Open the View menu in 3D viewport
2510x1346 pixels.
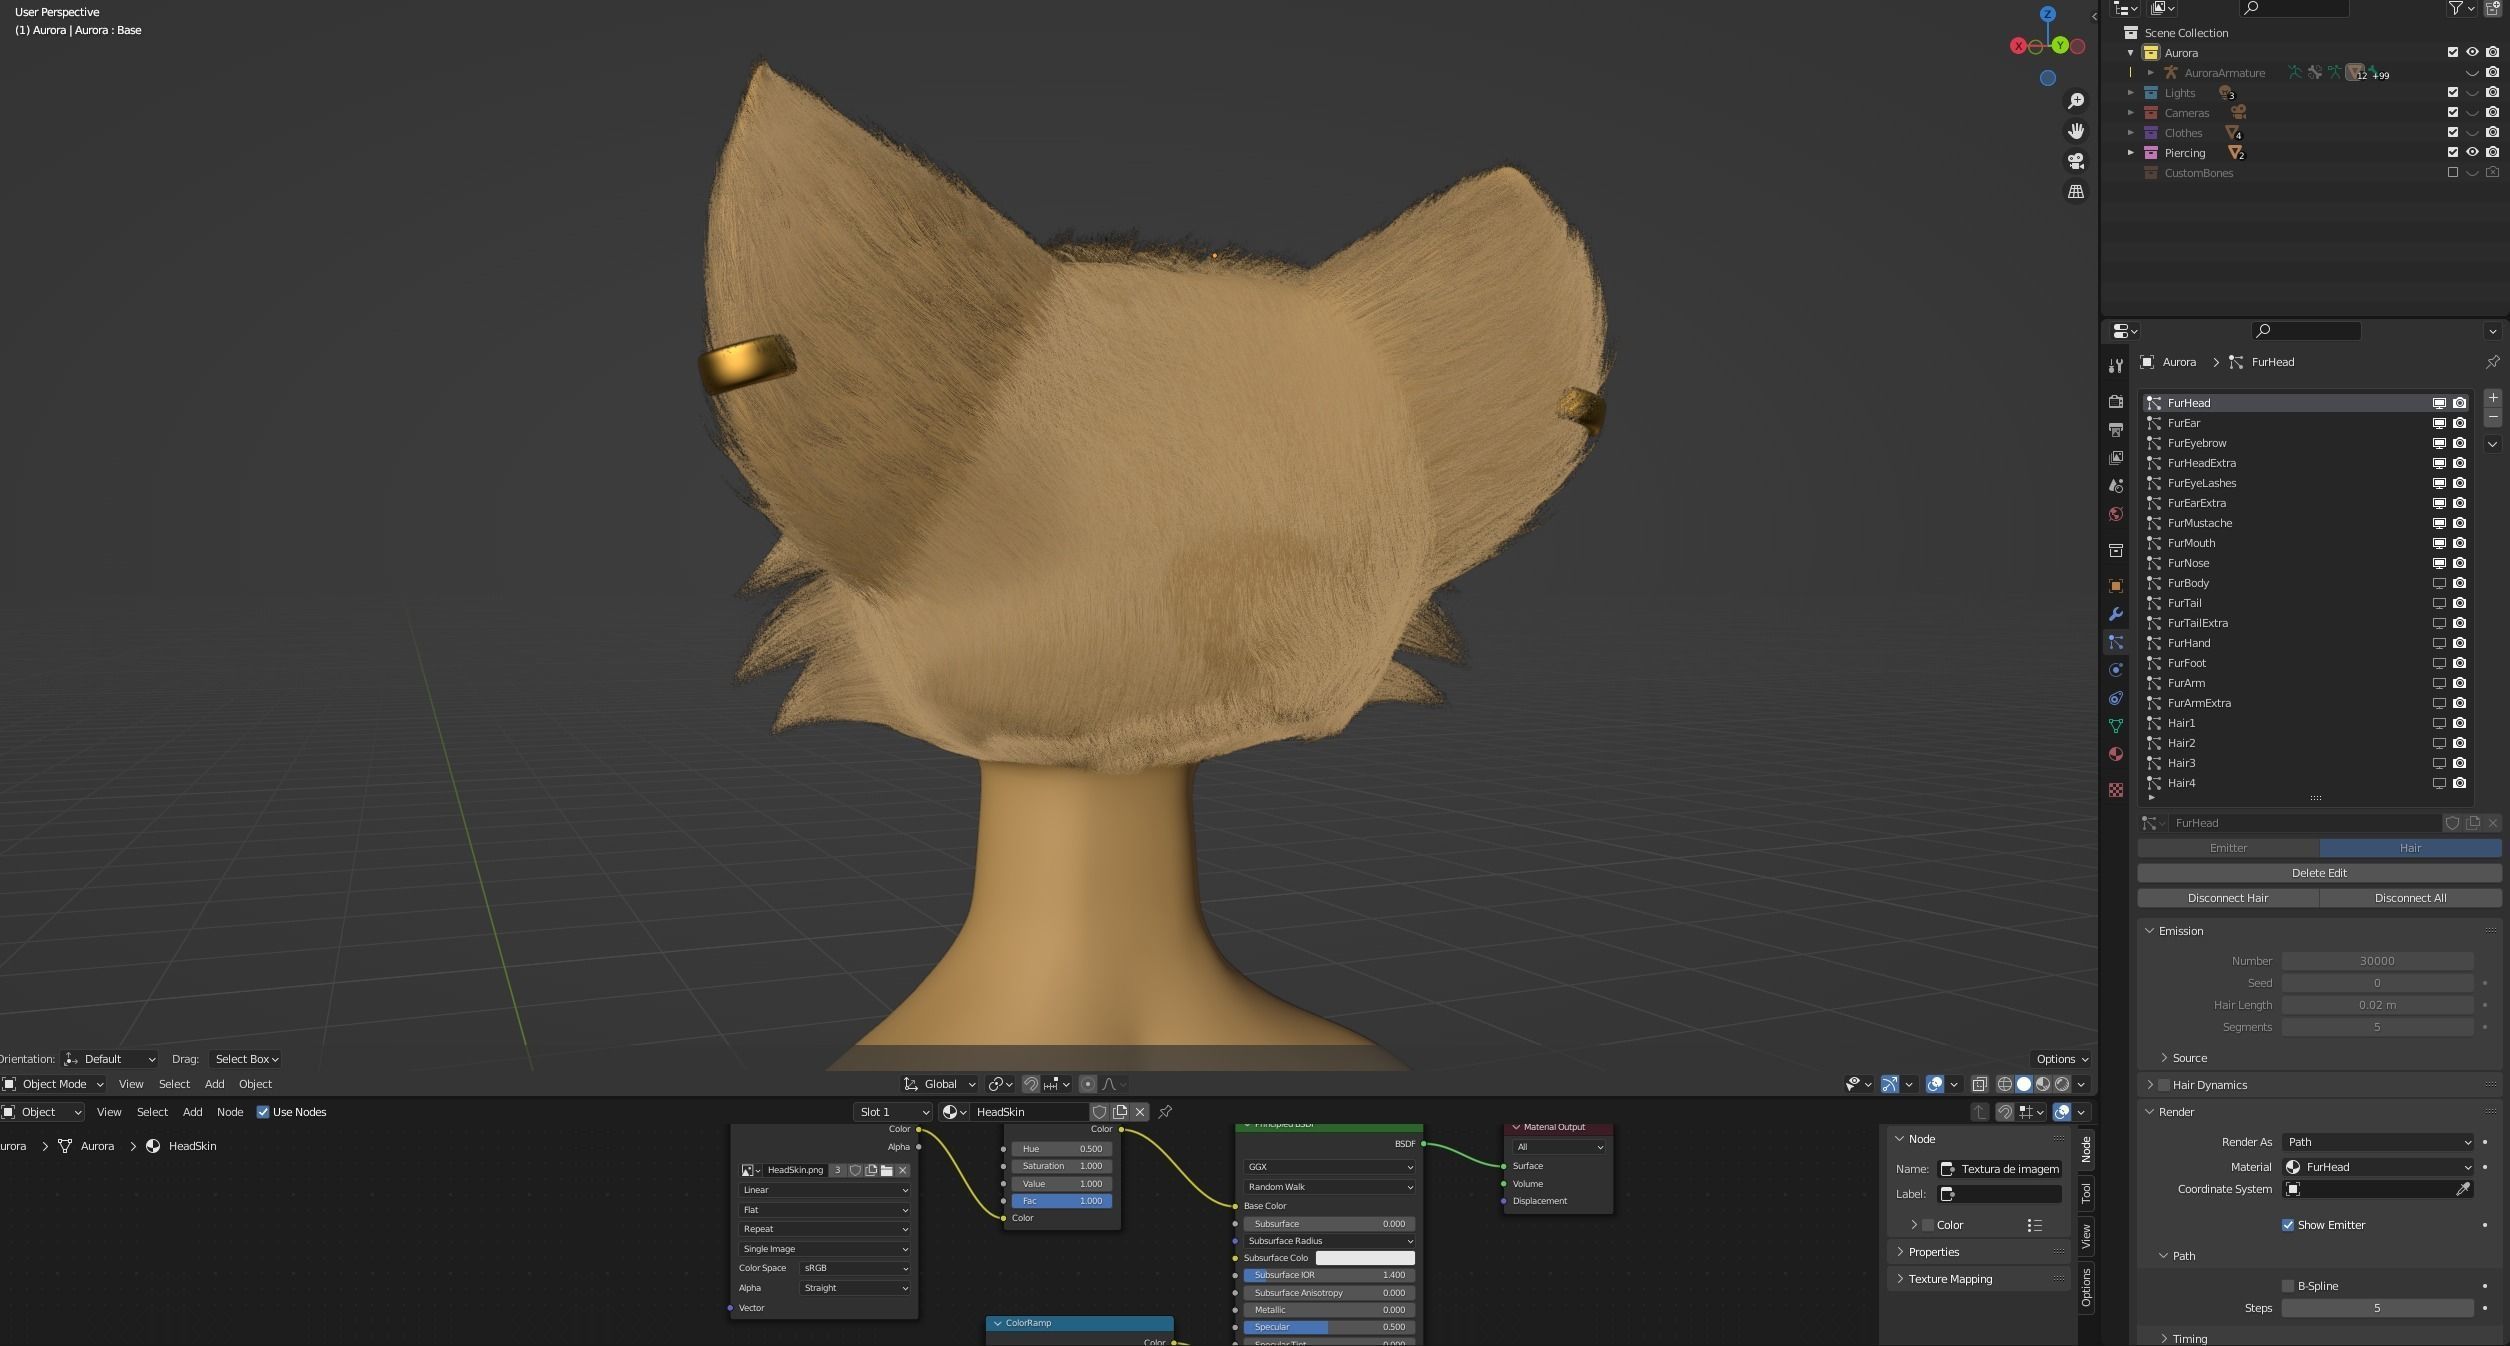[x=131, y=1084]
